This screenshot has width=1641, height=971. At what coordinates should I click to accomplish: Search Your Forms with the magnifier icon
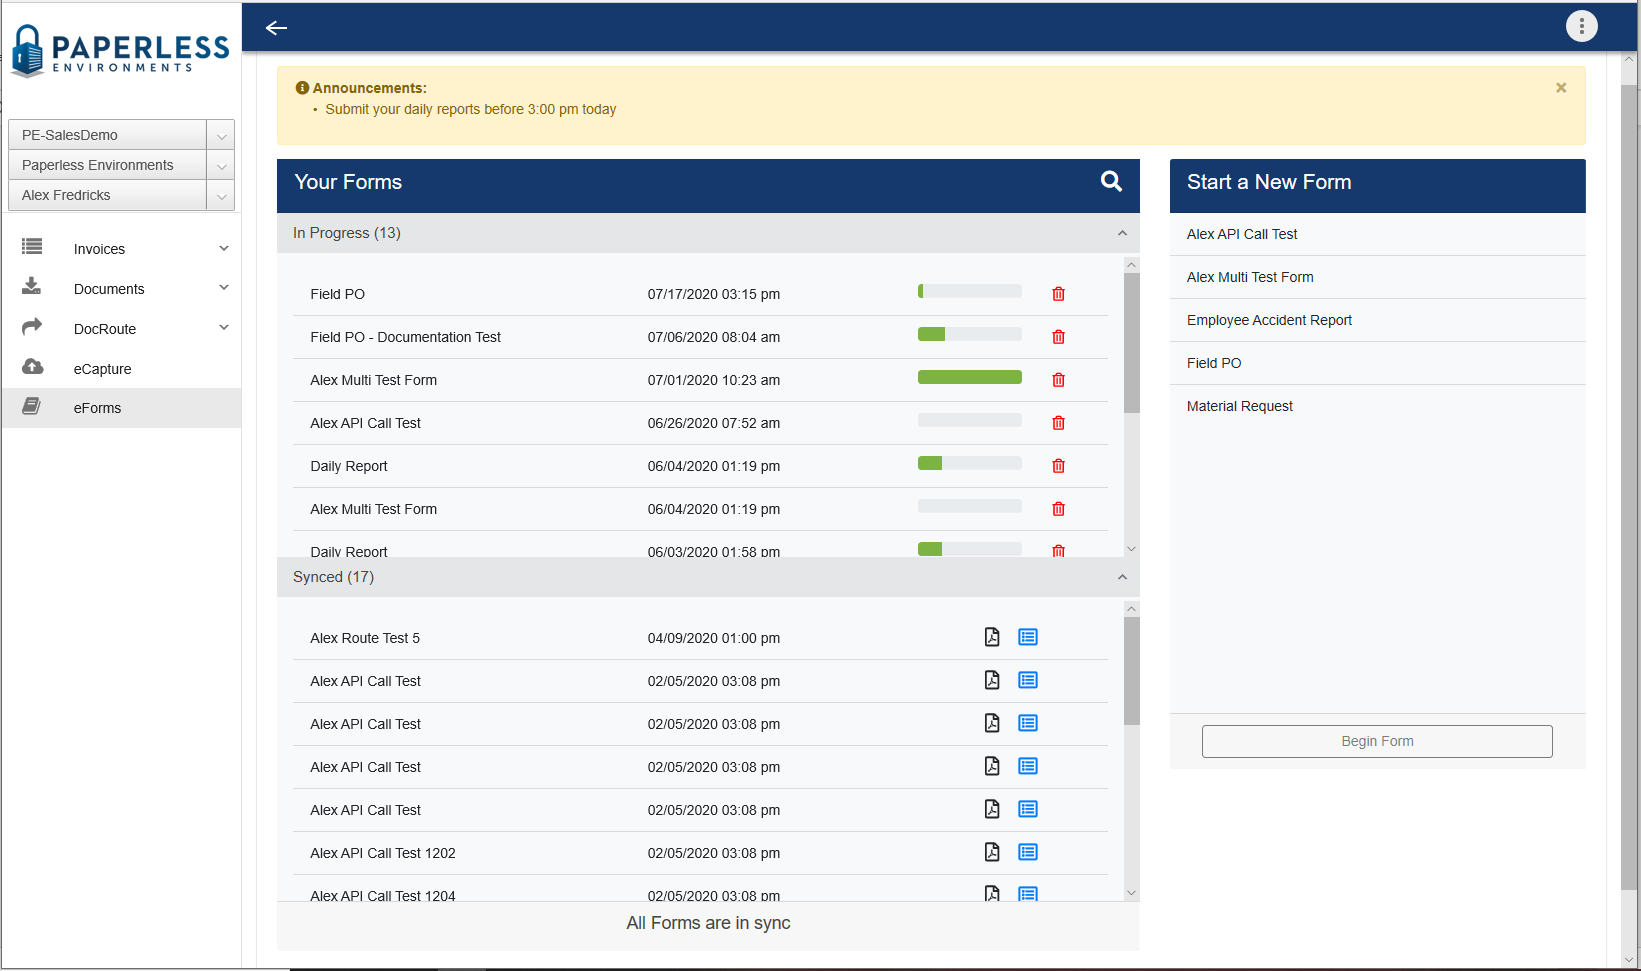tap(1111, 181)
